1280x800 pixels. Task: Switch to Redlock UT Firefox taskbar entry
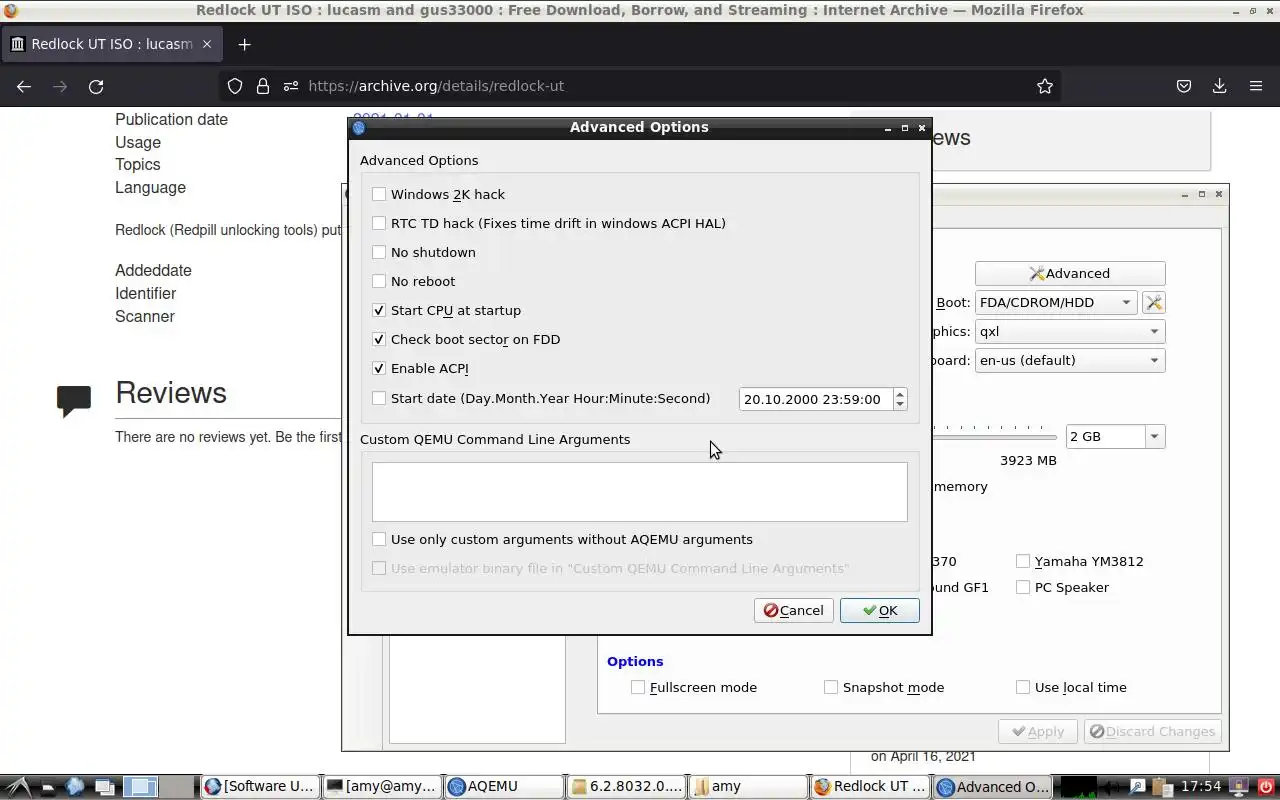[x=870, y=787]
